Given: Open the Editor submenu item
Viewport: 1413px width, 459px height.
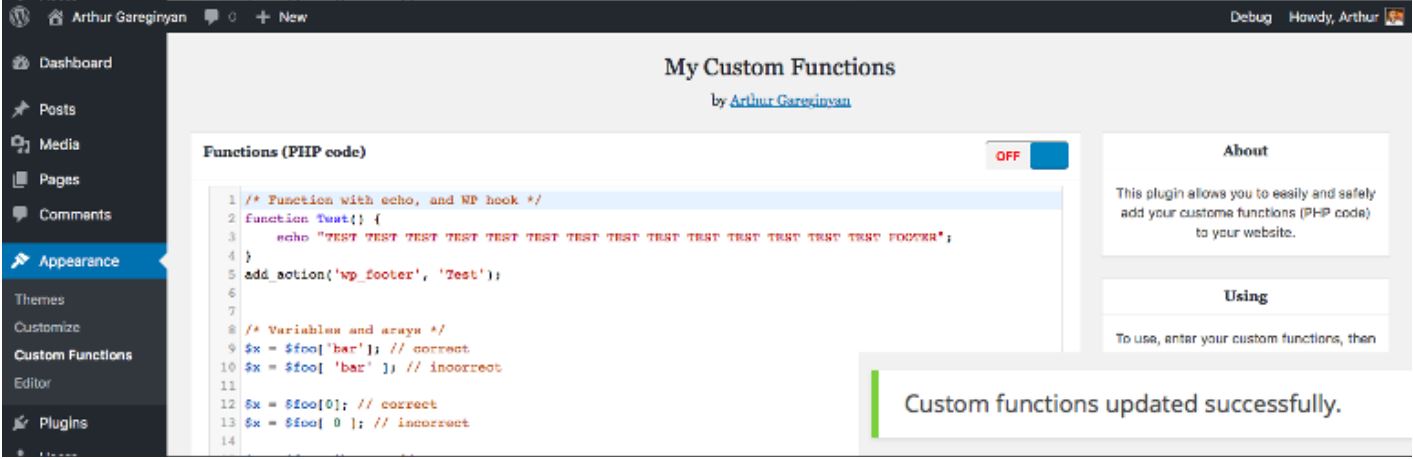Looking at the screenshot, I should click(x=32, y=383).
